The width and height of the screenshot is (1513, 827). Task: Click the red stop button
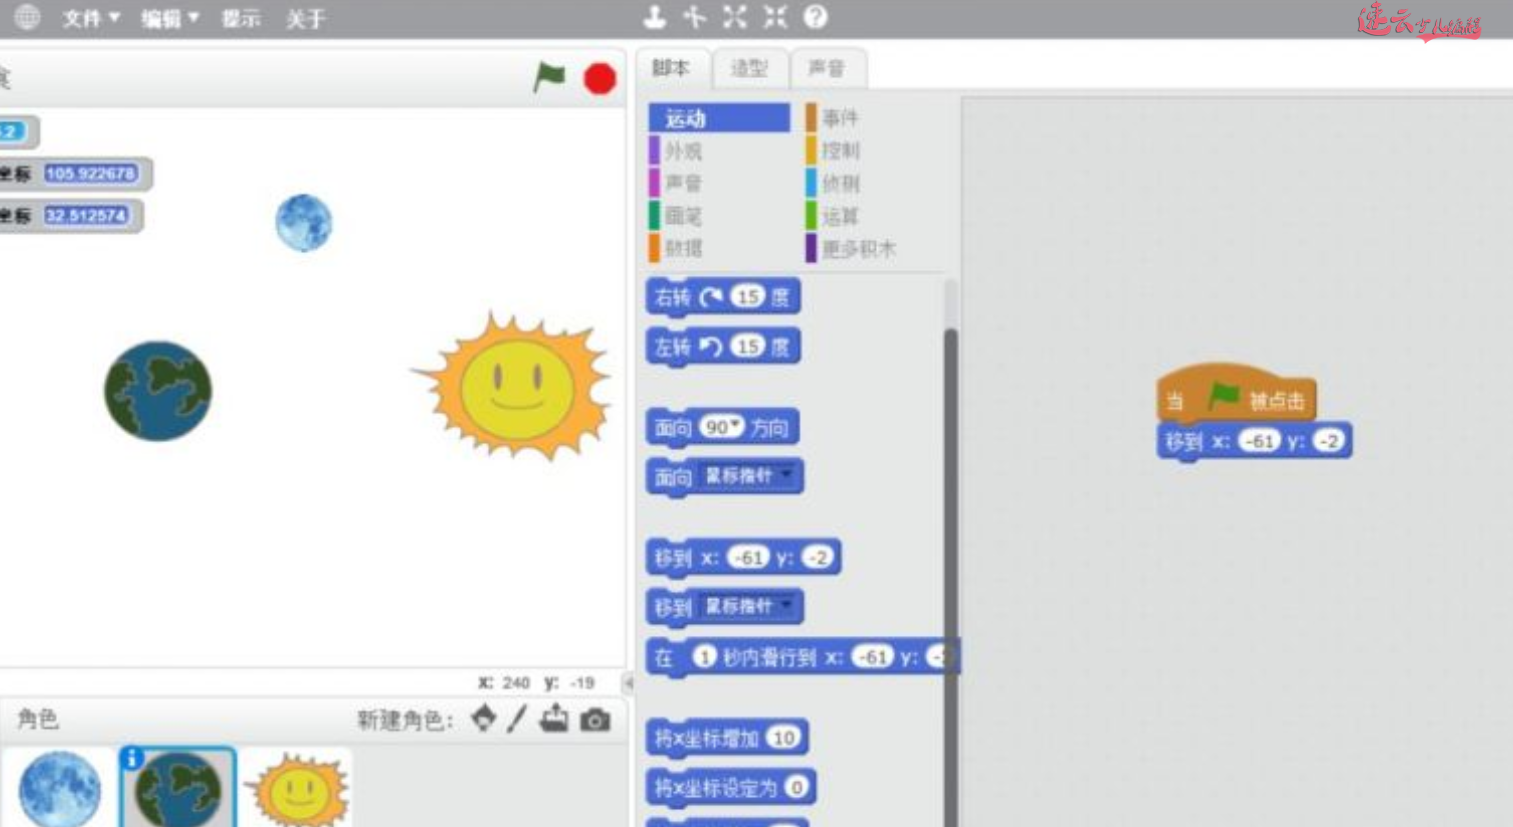pyautogui.click(x=598, y=77)
